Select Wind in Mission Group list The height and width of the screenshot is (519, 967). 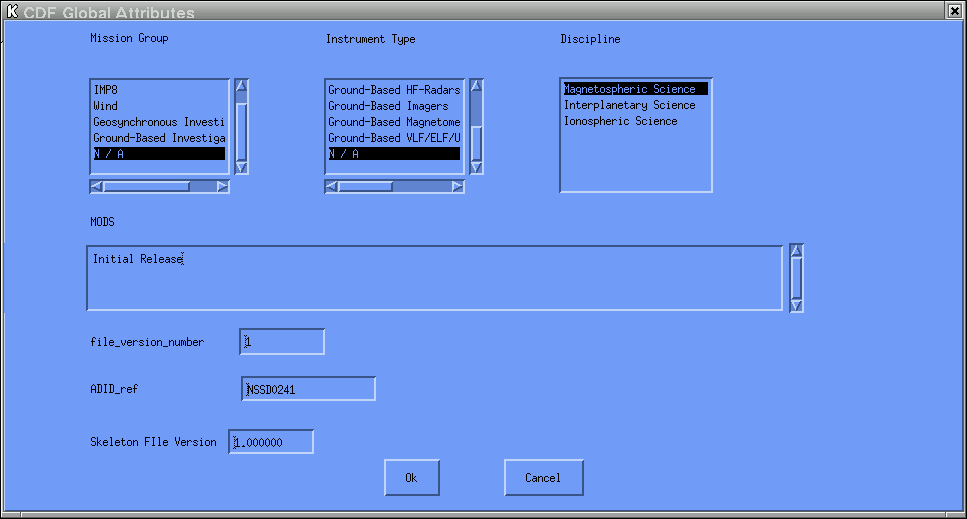pos(159,106)
